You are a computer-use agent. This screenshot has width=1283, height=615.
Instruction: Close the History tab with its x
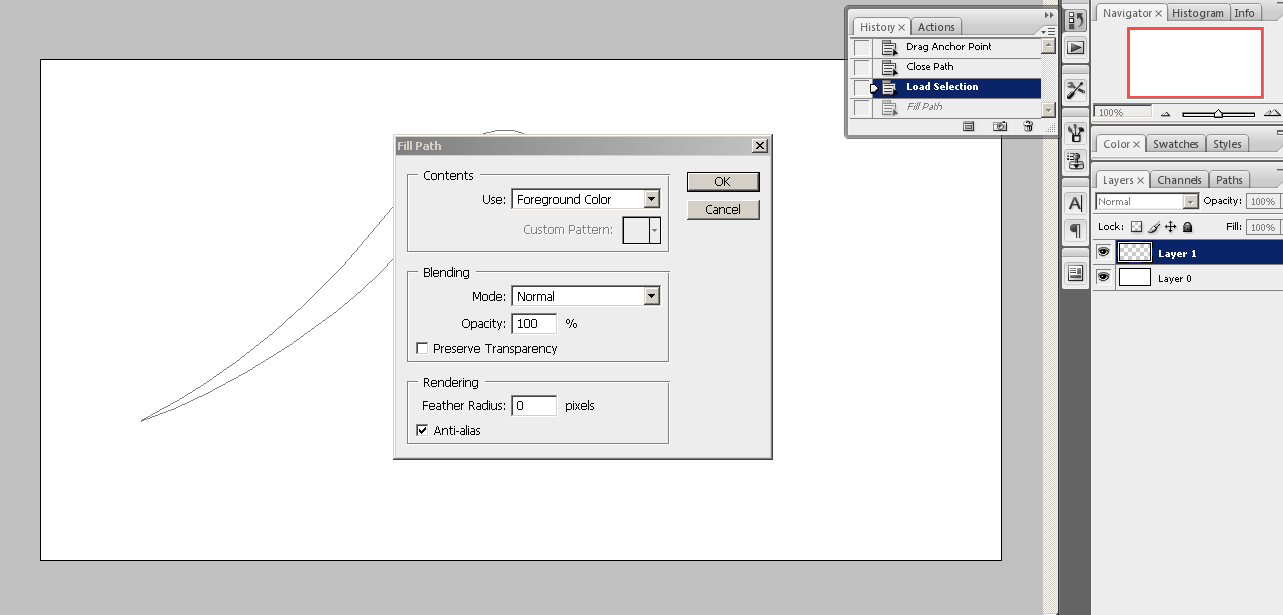point(901,27)
